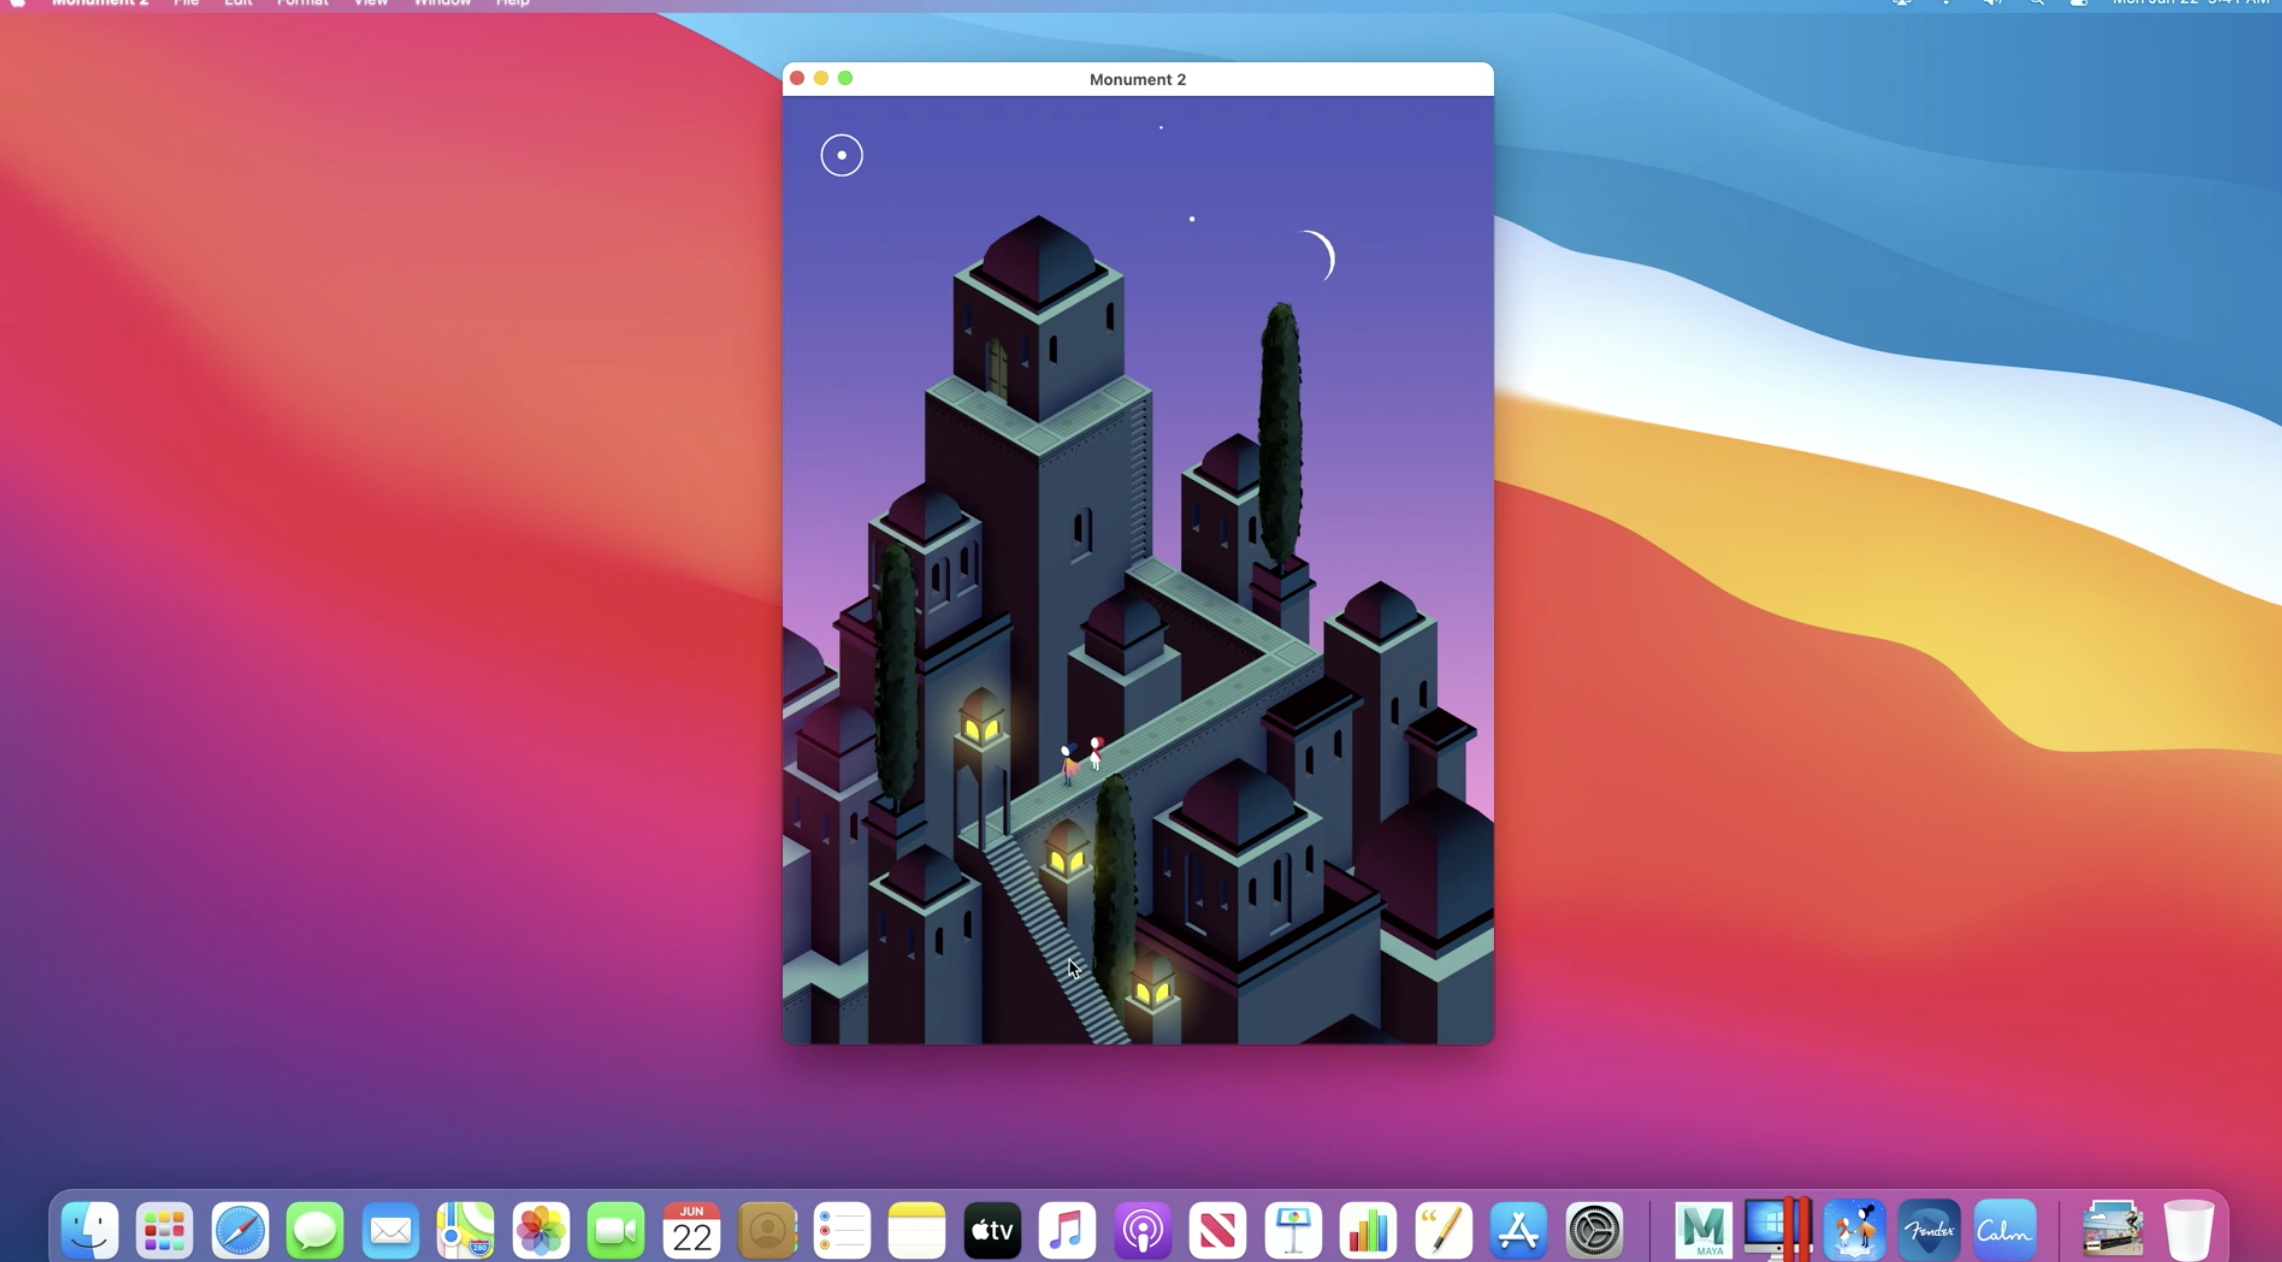Zoom window with green title bar button
Viewport: 2282px width, 1262px height.
[845, 78]
